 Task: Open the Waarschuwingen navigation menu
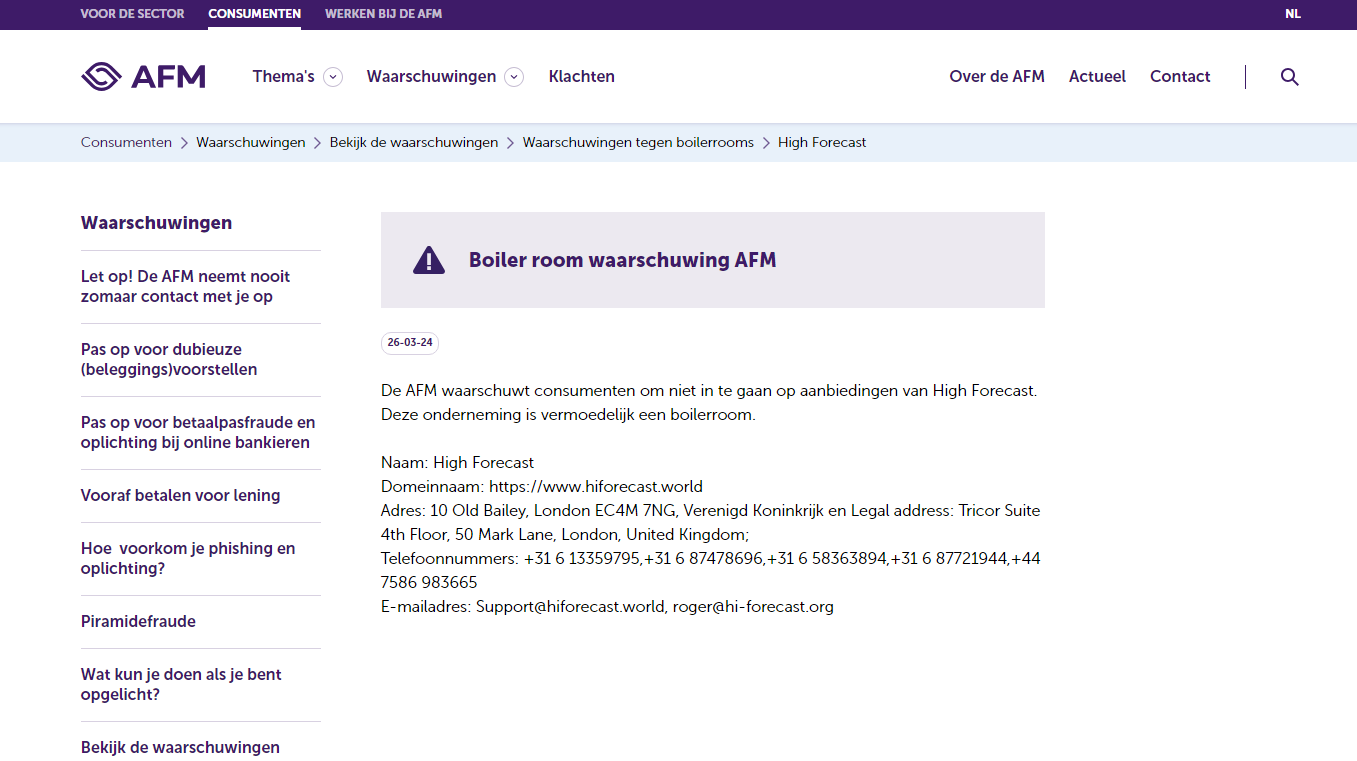[431, 77]
